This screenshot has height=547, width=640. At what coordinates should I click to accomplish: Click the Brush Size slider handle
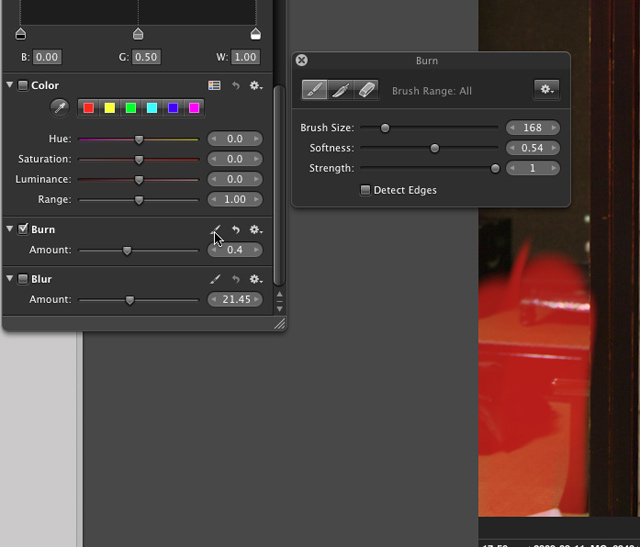coord(385,128)
